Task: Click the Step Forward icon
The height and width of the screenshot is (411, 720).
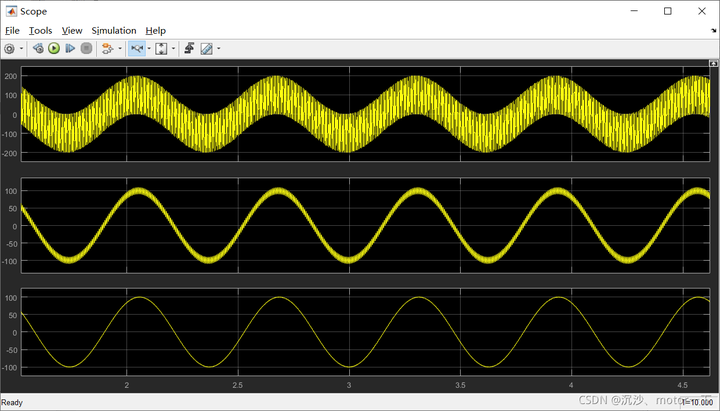Action: tap(70, 48)
